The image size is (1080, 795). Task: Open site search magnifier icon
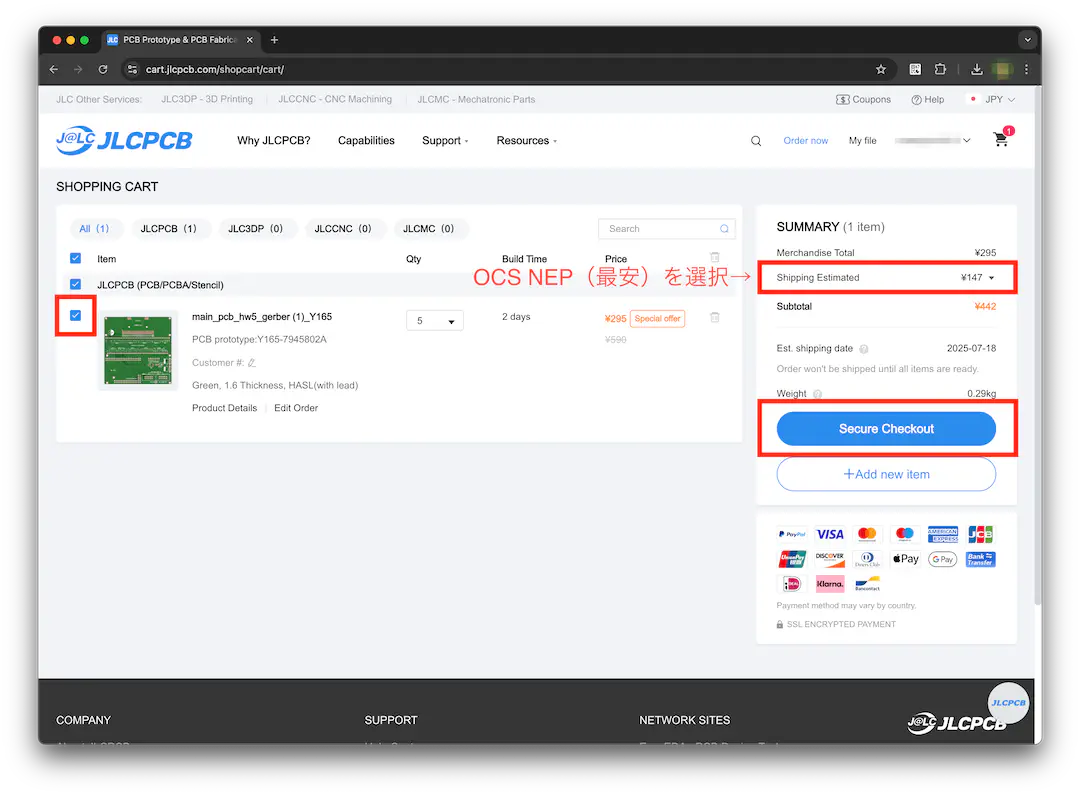756,141
